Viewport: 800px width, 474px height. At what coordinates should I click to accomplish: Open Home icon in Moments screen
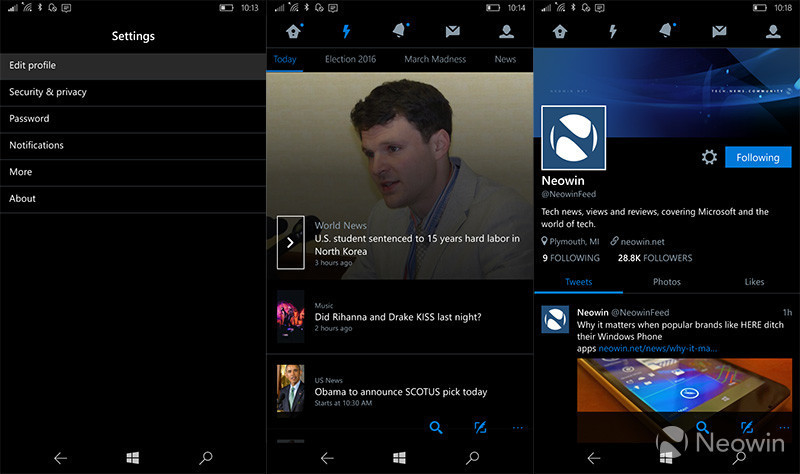pyautogui.click(x=293, y=32)
